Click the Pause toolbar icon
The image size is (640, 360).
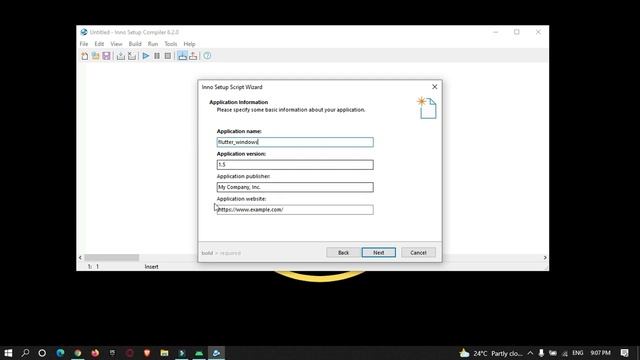pos(157,56)
